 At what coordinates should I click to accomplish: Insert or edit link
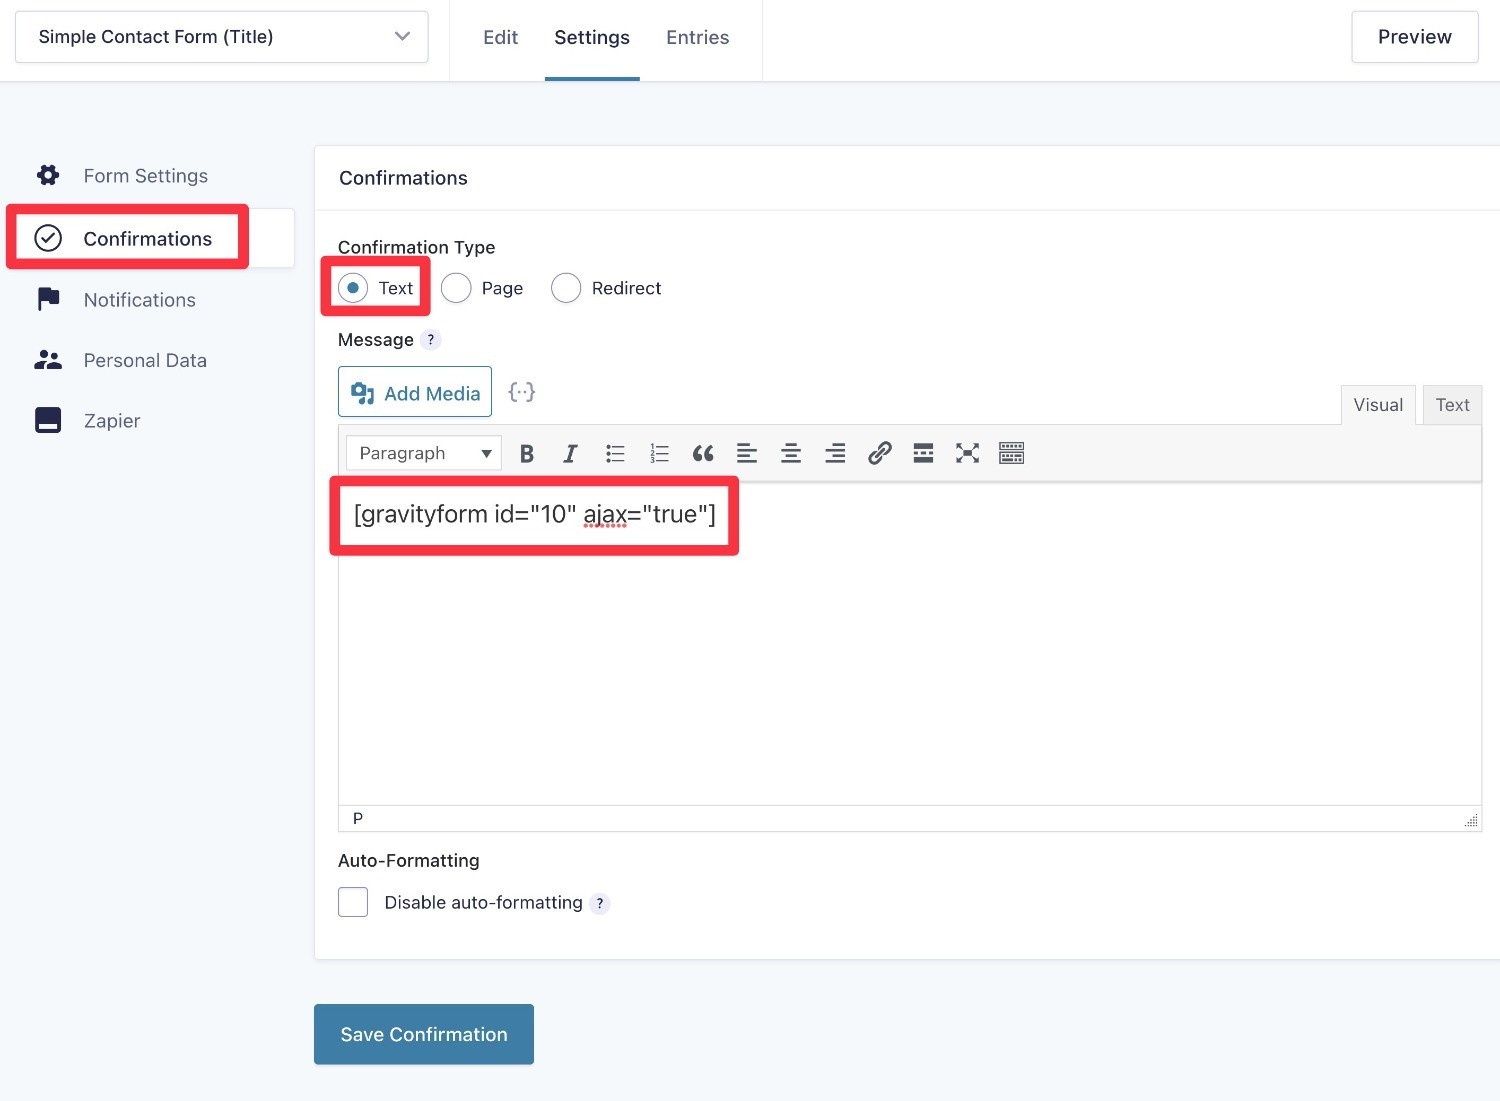click(879, 454)
